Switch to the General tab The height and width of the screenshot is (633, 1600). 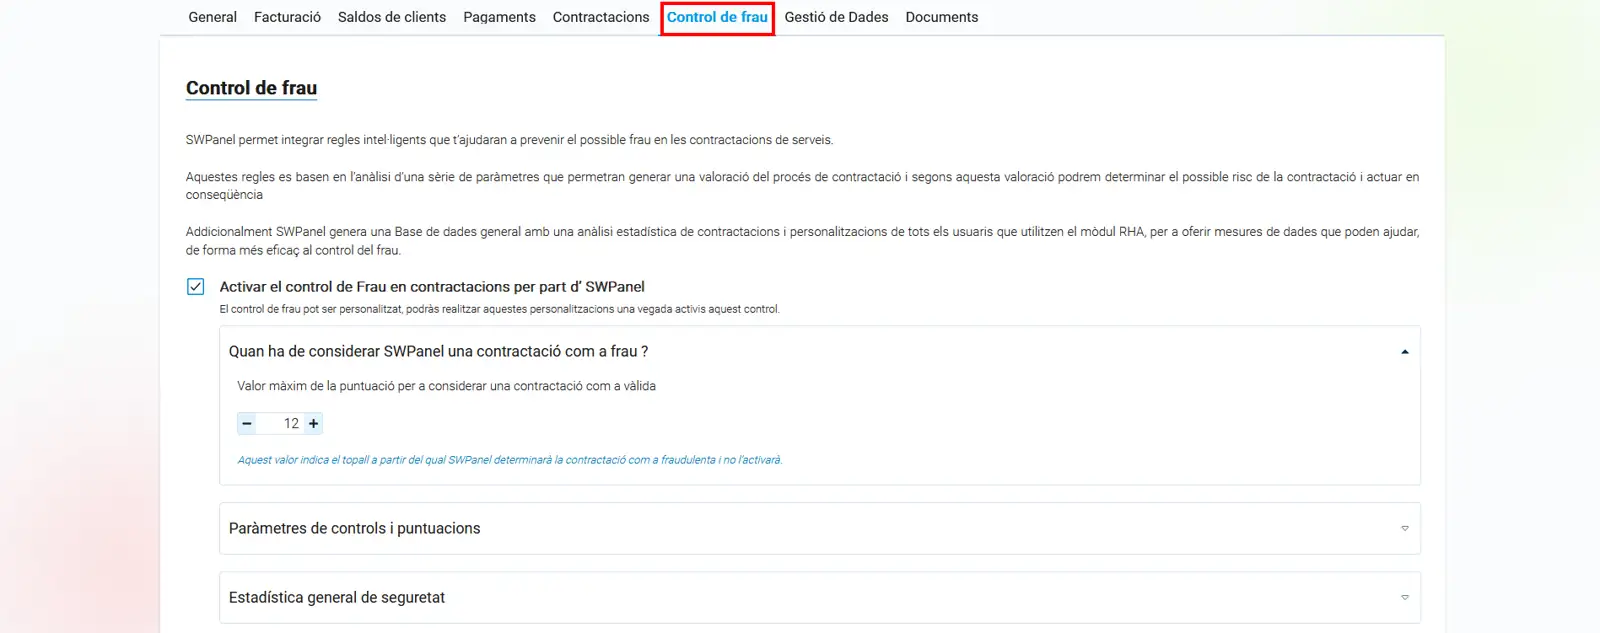(x=212, y=17)
